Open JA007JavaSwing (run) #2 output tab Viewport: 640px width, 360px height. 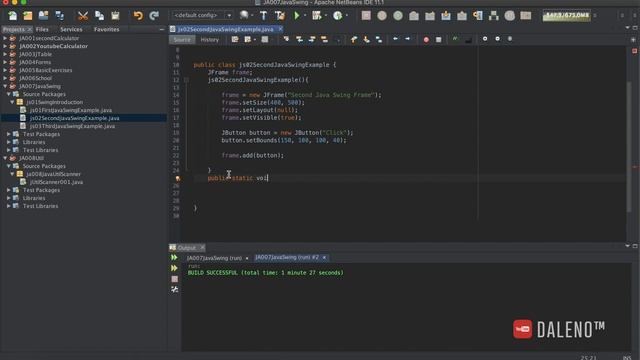(x=287, y=258)
